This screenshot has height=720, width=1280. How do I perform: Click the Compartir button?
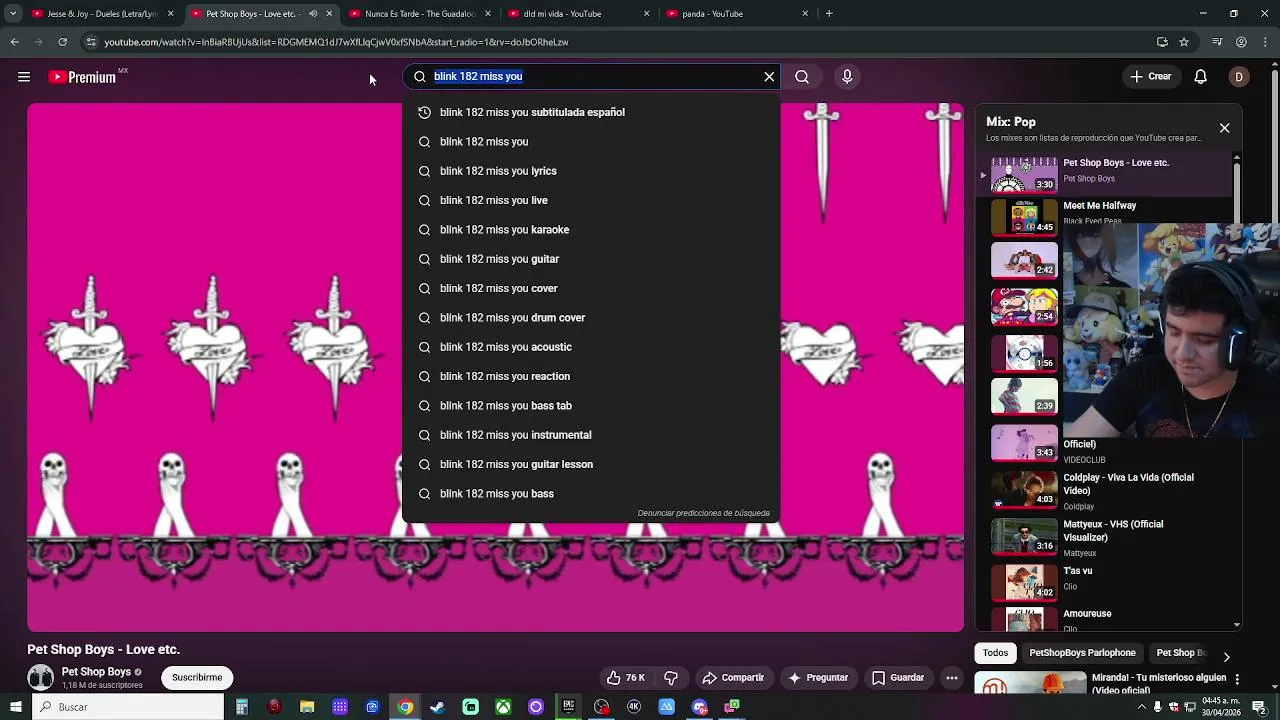click(733, 678)
